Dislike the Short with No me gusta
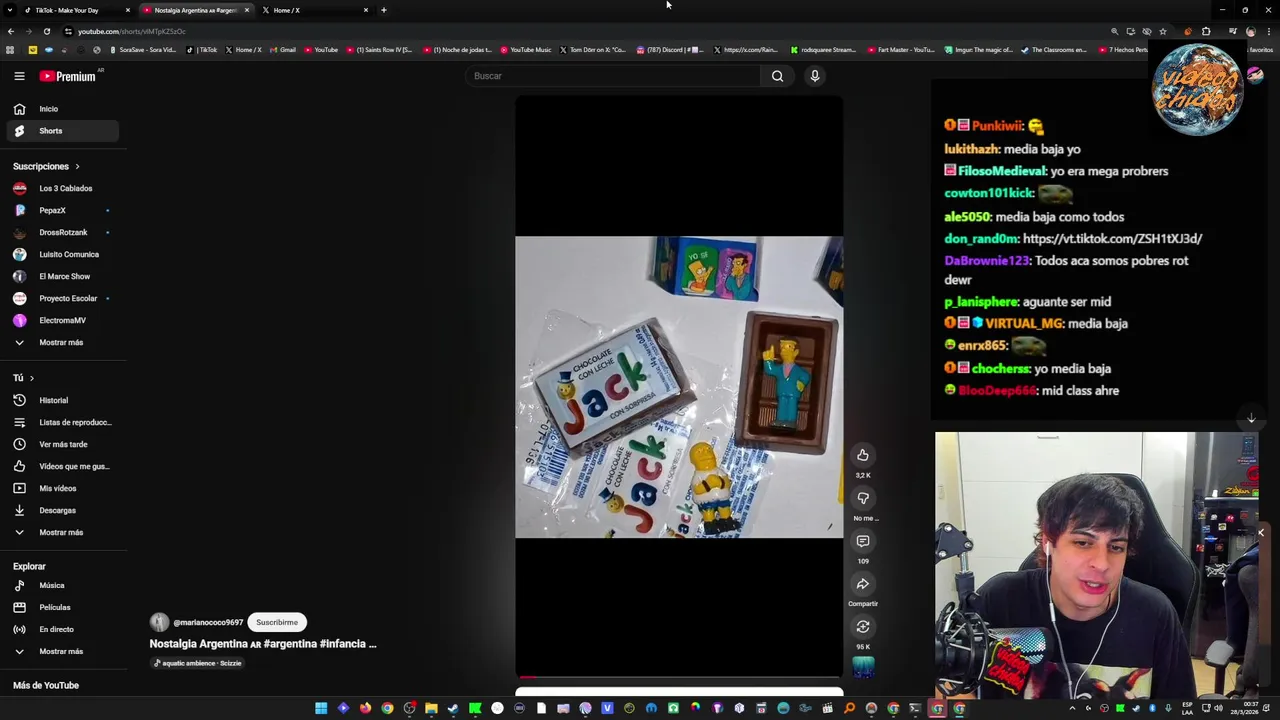This screenshot has height=720, width=1280. point(863,498)
